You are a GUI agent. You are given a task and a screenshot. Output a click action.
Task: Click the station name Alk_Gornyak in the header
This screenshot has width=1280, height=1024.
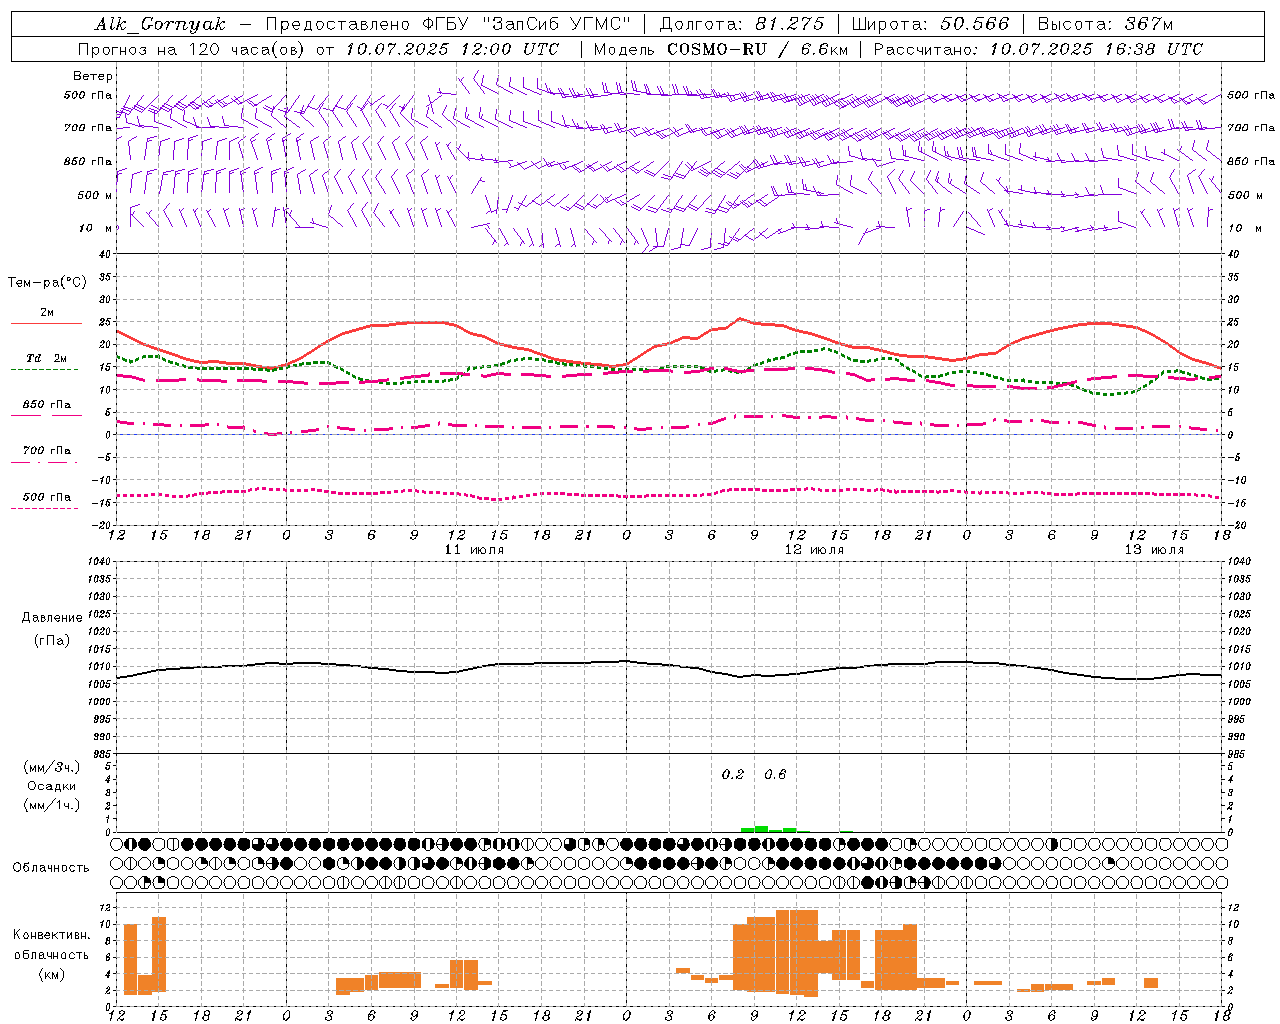tap(160, 24)
